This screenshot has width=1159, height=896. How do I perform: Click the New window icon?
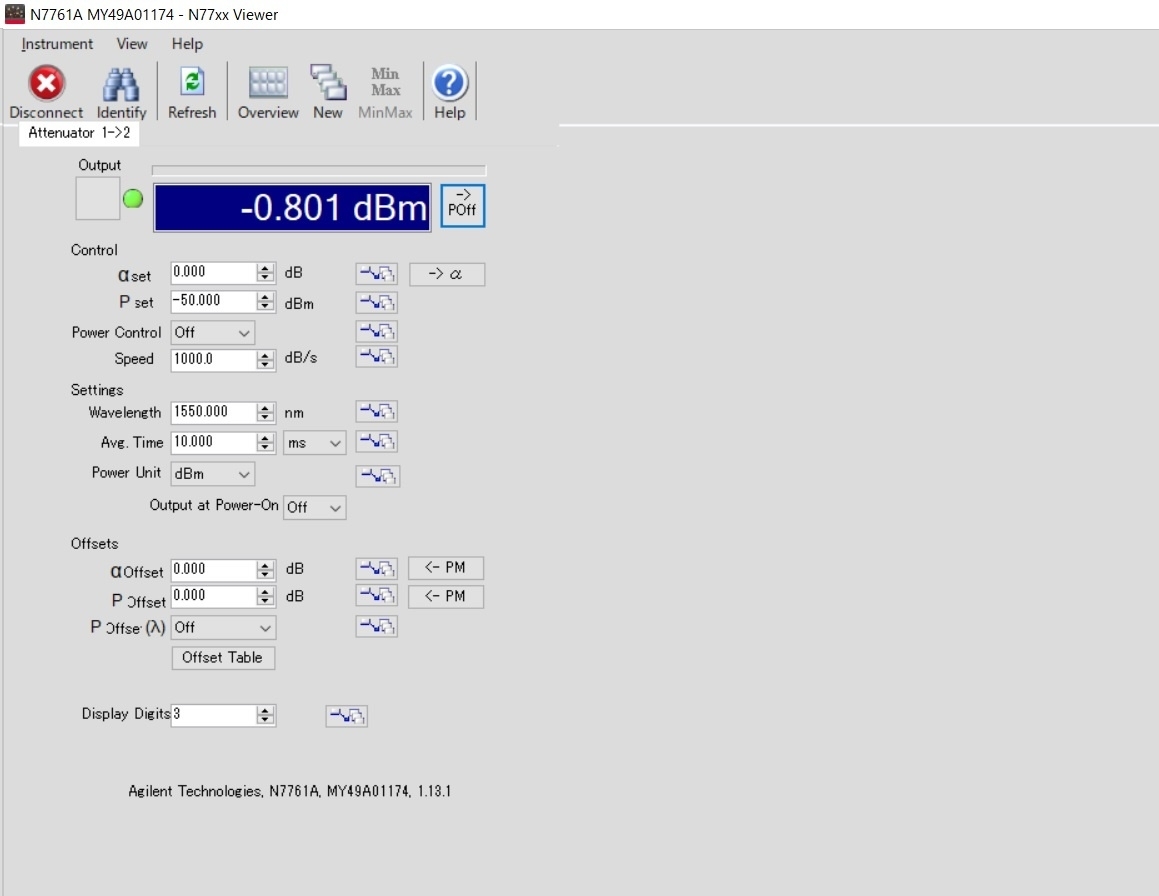(327, 84)
